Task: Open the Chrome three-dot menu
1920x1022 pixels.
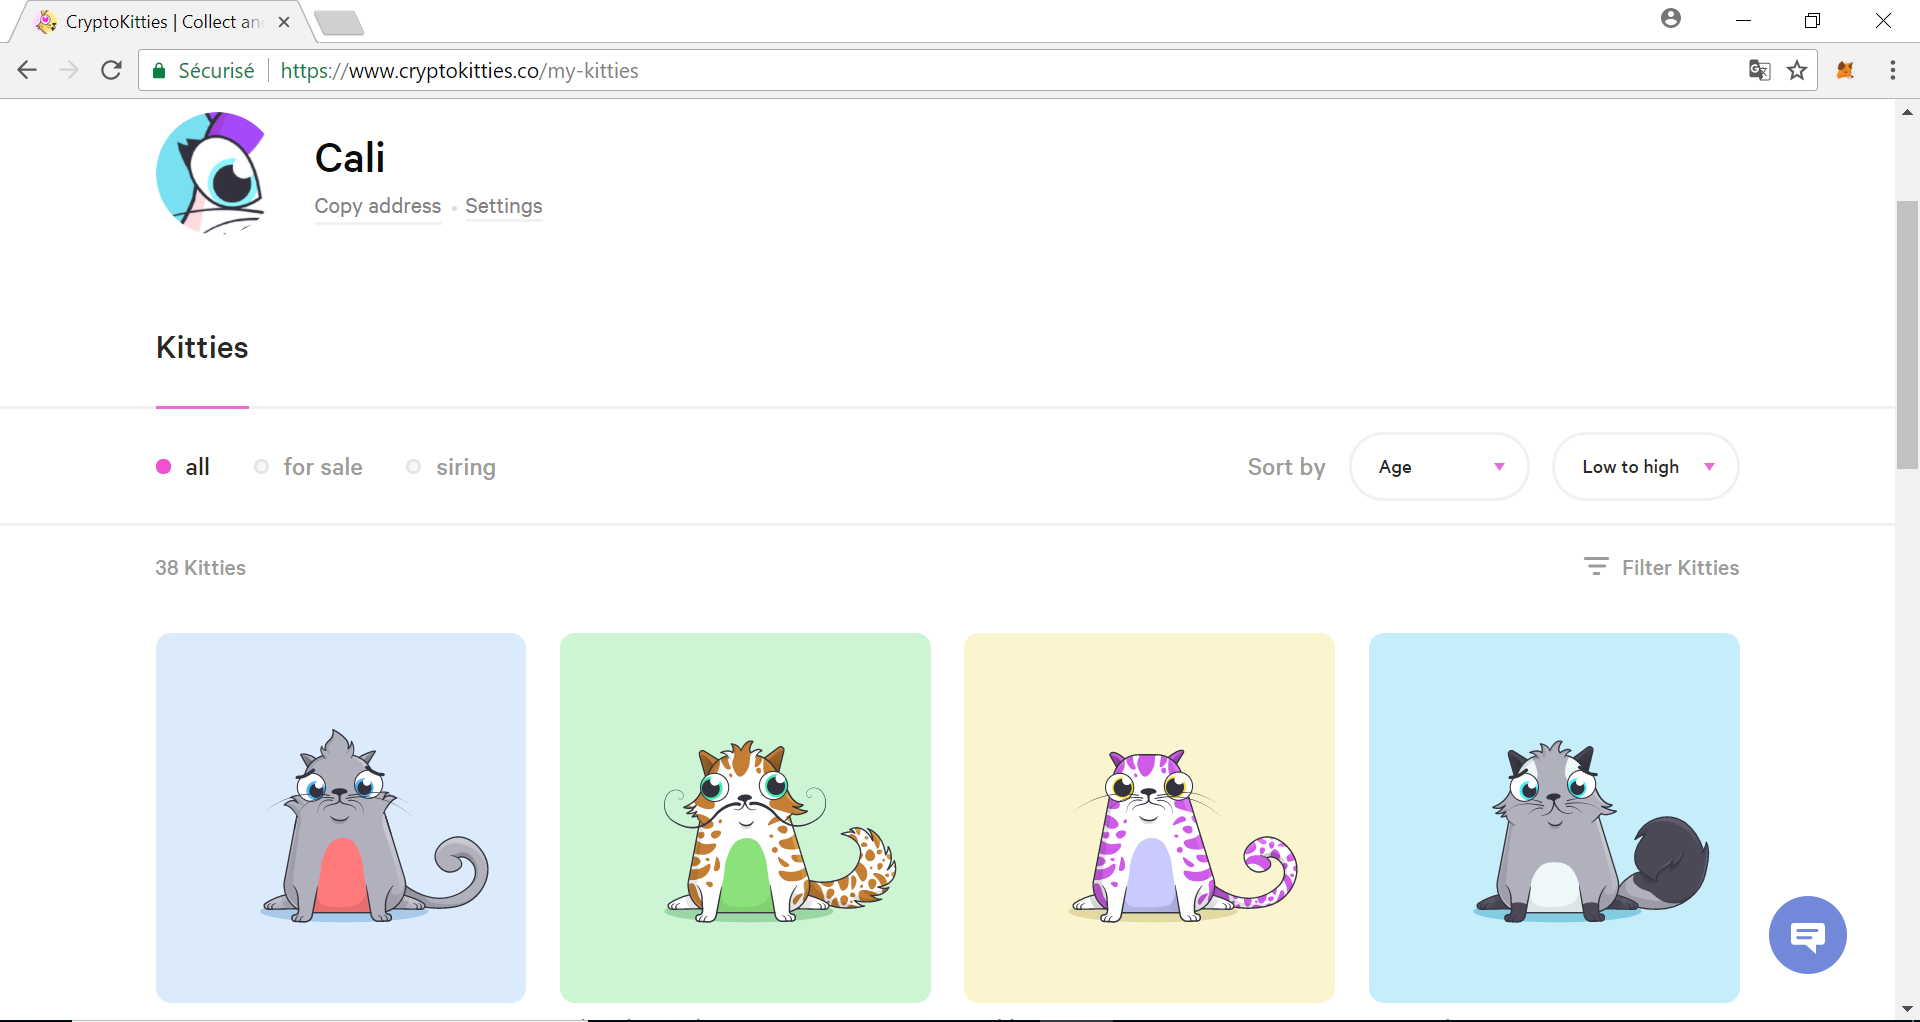Action: pyautogui.click(x=1892, y=70)
